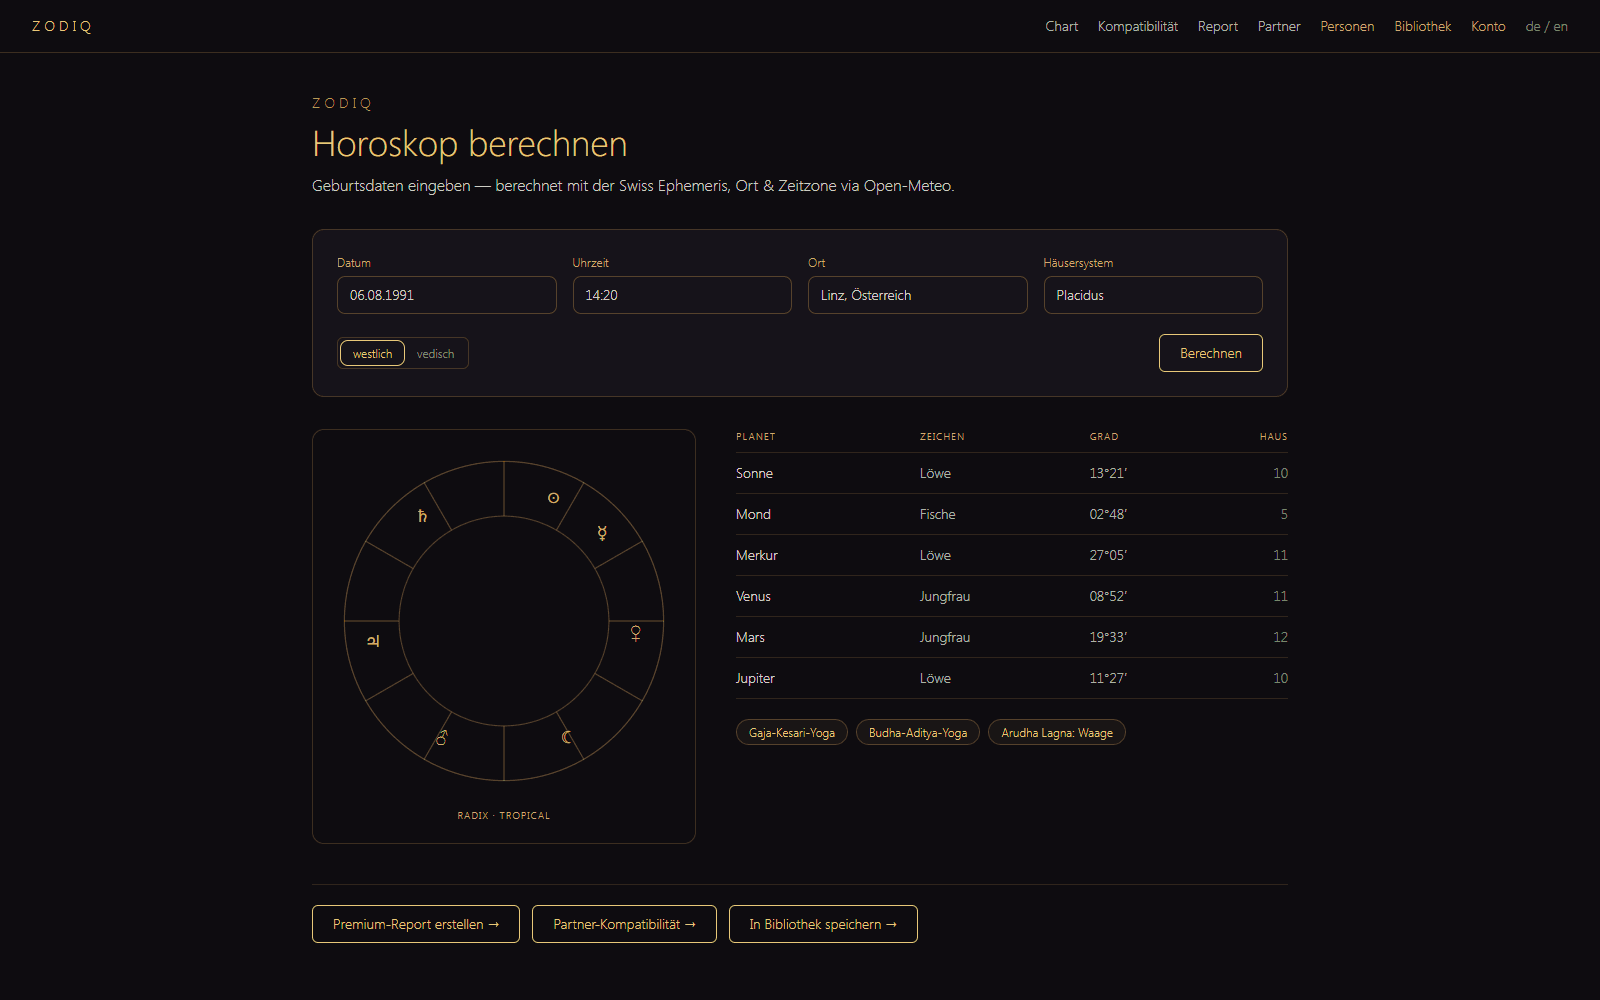The height and width of the screenshot is (1000, 1600).
Task: Click the Mond planet row
Action: click(x=1012, y=514)
